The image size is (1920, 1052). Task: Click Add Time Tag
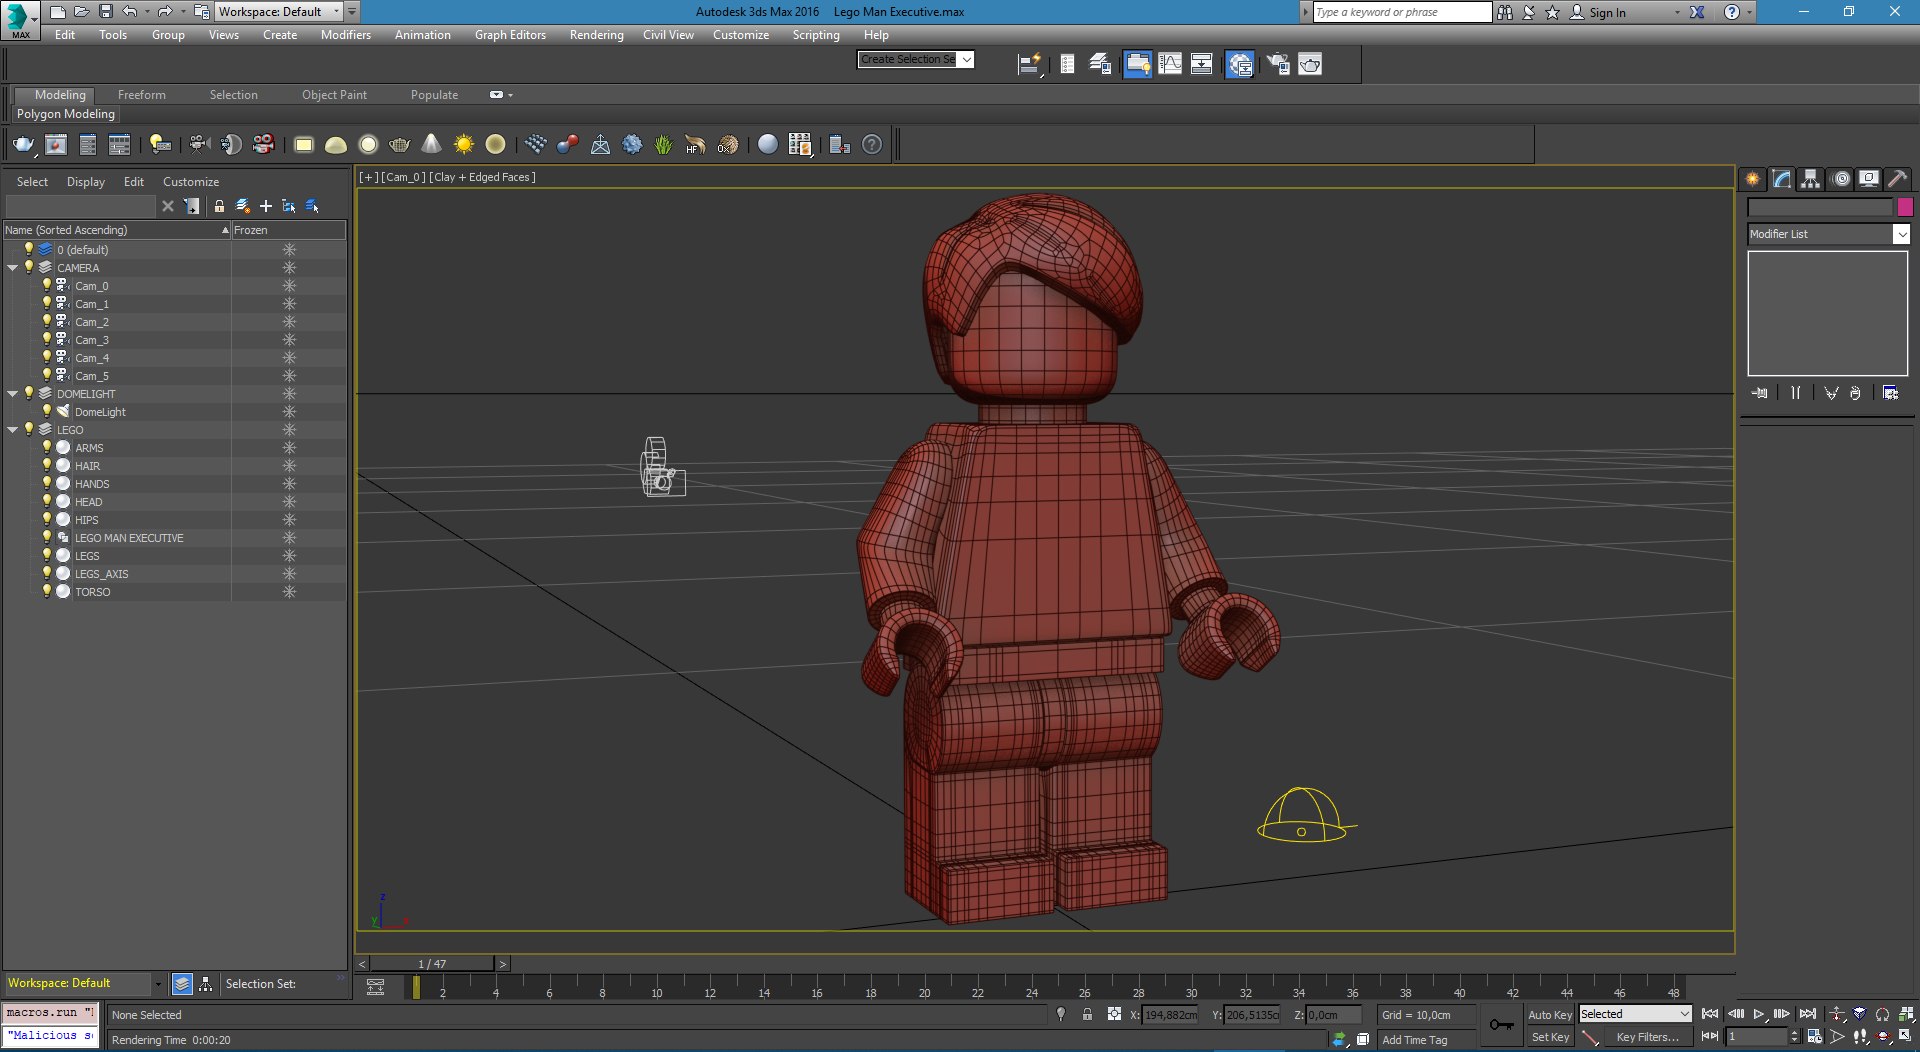(1414, 1040)
